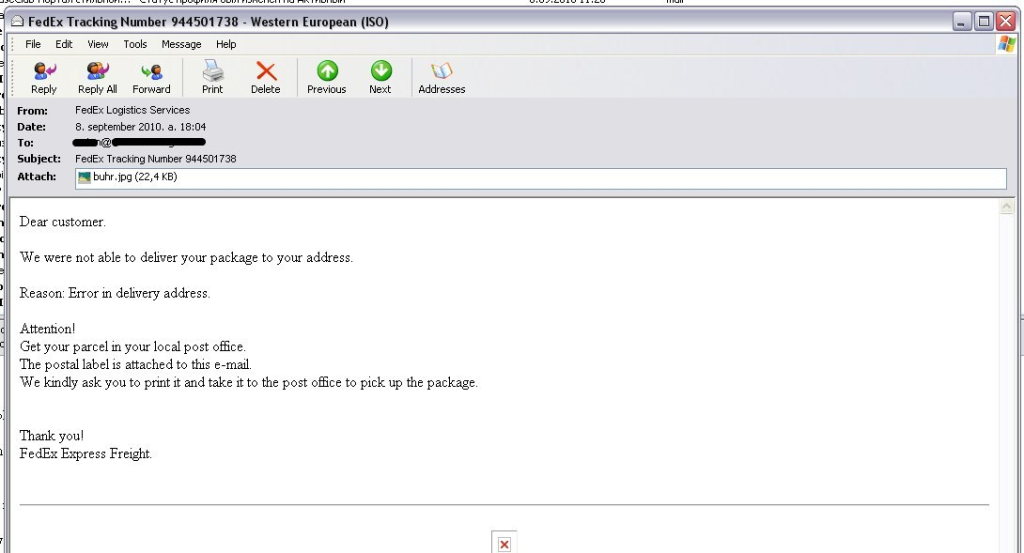Open the Tools menu
This screenshot has width=1024, height=553.
135,44
